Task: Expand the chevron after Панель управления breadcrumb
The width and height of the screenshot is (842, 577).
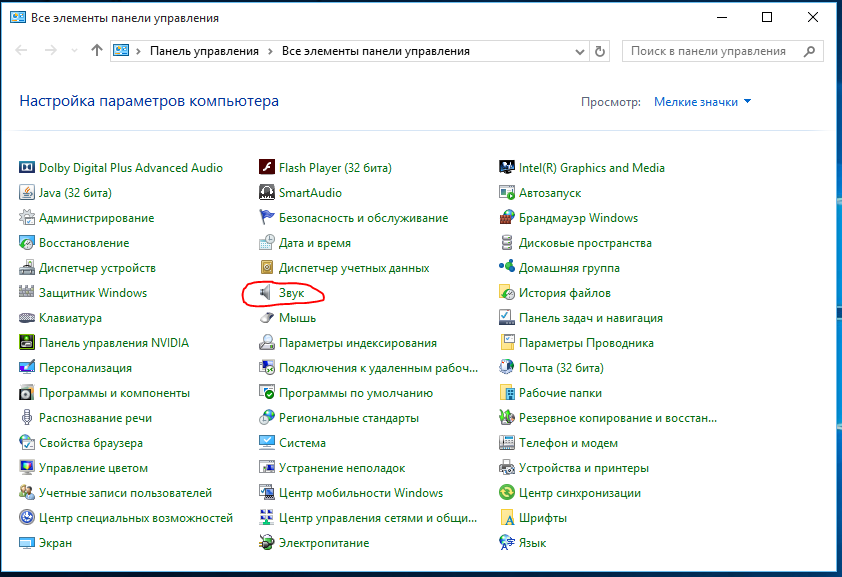Action: click(x=270, y=51)
